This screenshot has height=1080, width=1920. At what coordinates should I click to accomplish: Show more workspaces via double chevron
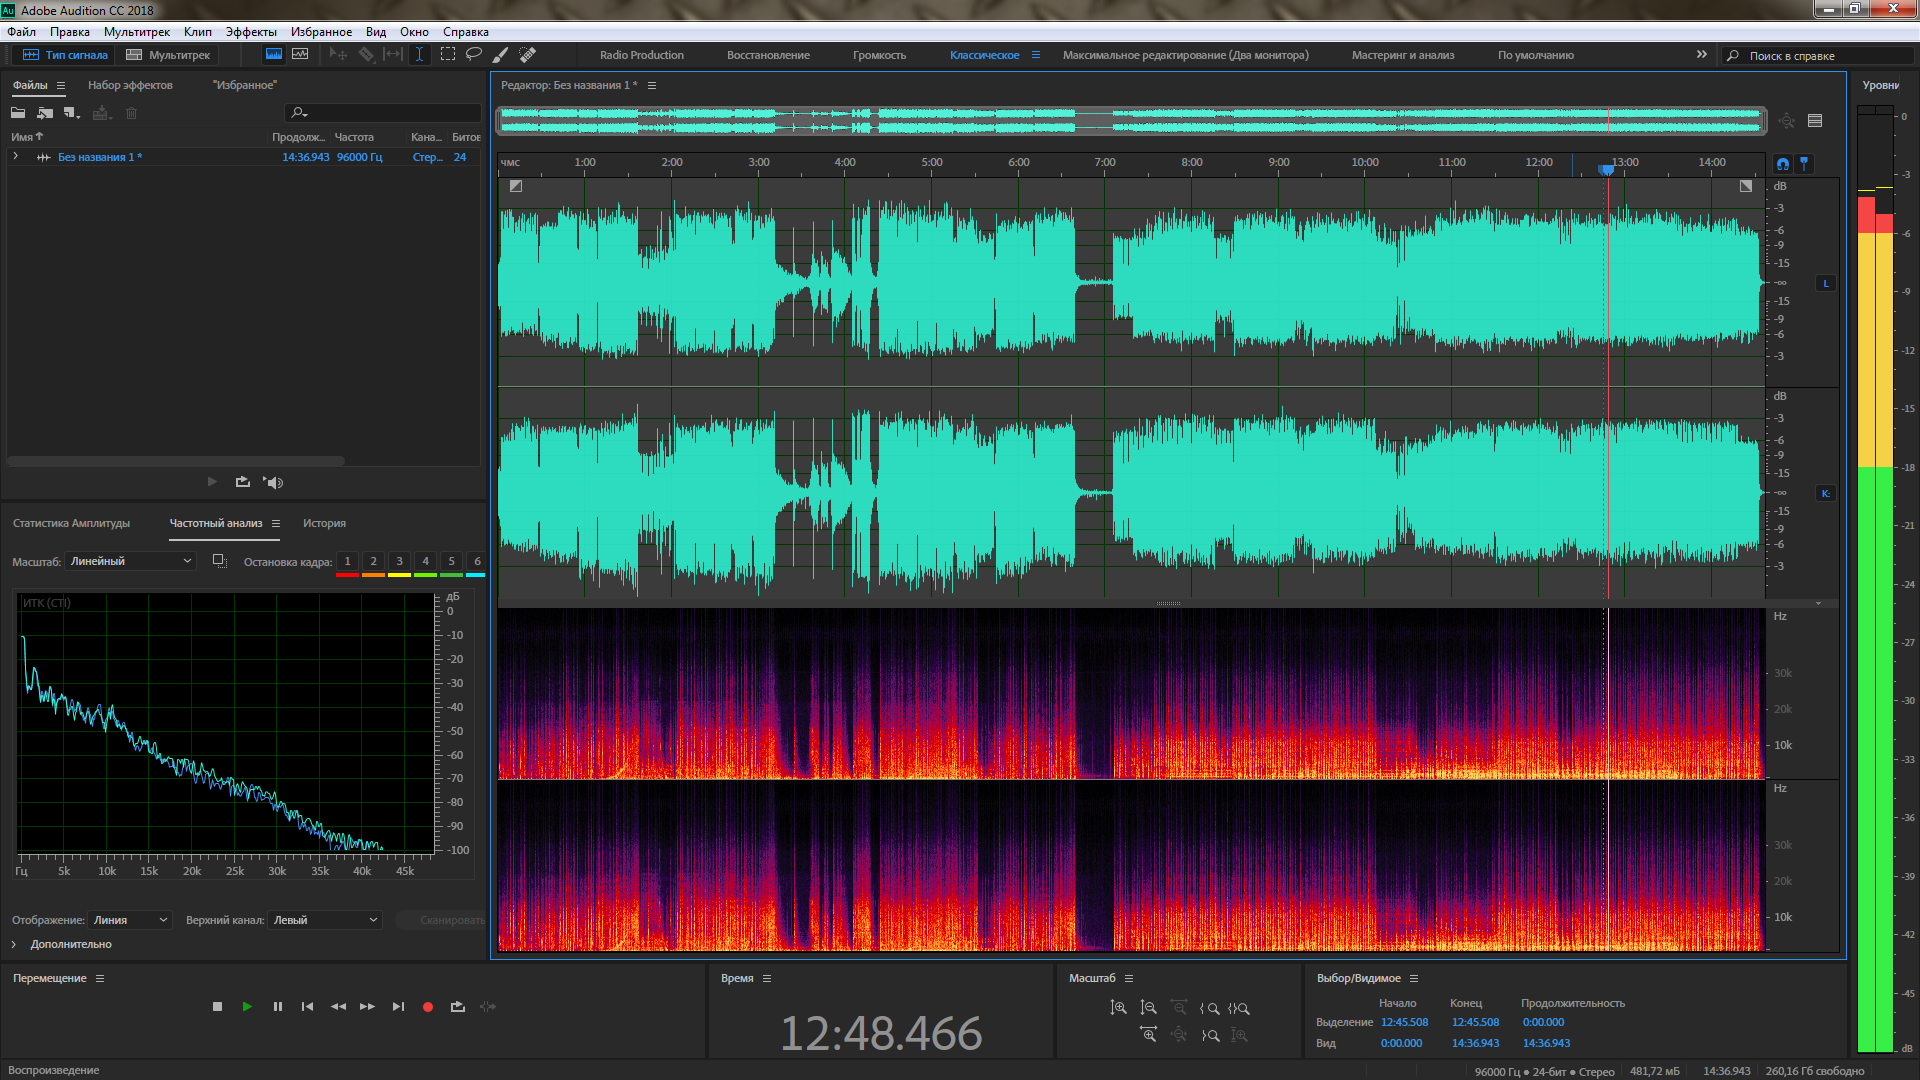point(1701,55)
